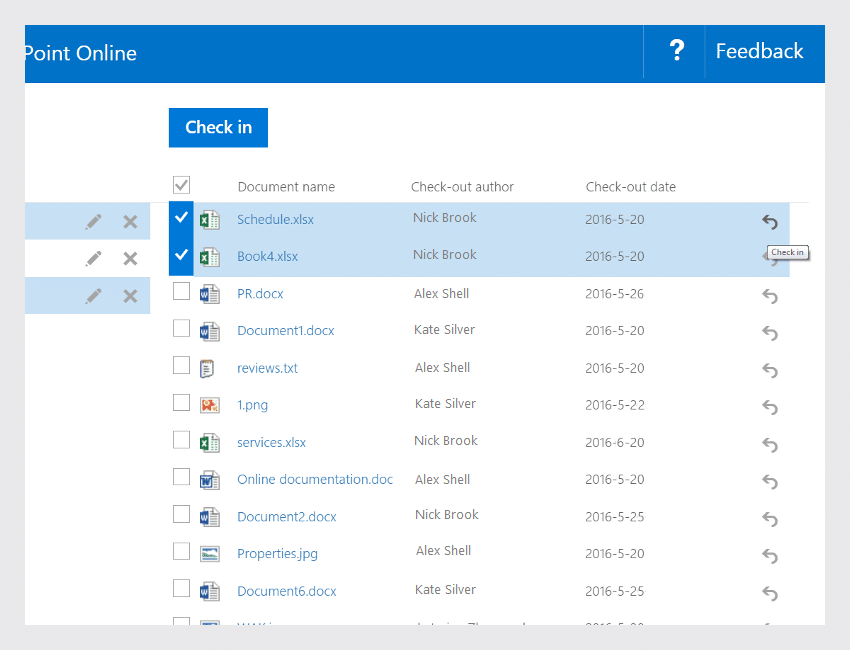This screenshot has height=650, width=850.
Task: Open the Schedule.xlsx document link
Action: pyautogui.click(x=275, y=220)
